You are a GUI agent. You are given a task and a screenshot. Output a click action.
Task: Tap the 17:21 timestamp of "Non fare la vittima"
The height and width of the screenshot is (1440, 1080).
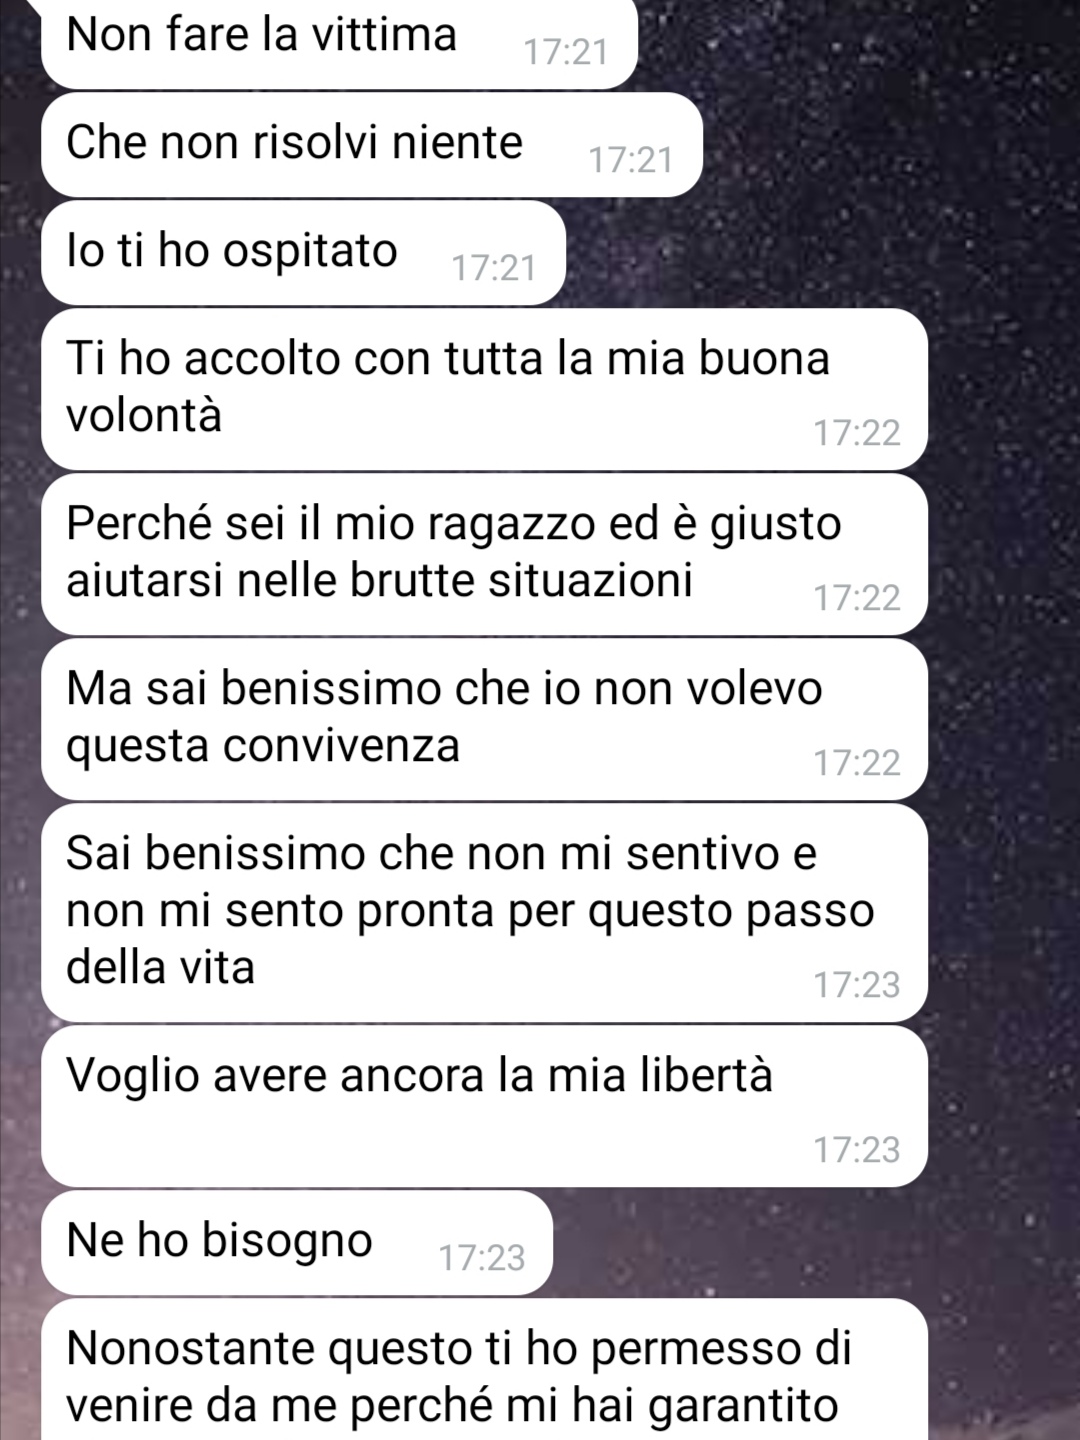click(566, 52)
